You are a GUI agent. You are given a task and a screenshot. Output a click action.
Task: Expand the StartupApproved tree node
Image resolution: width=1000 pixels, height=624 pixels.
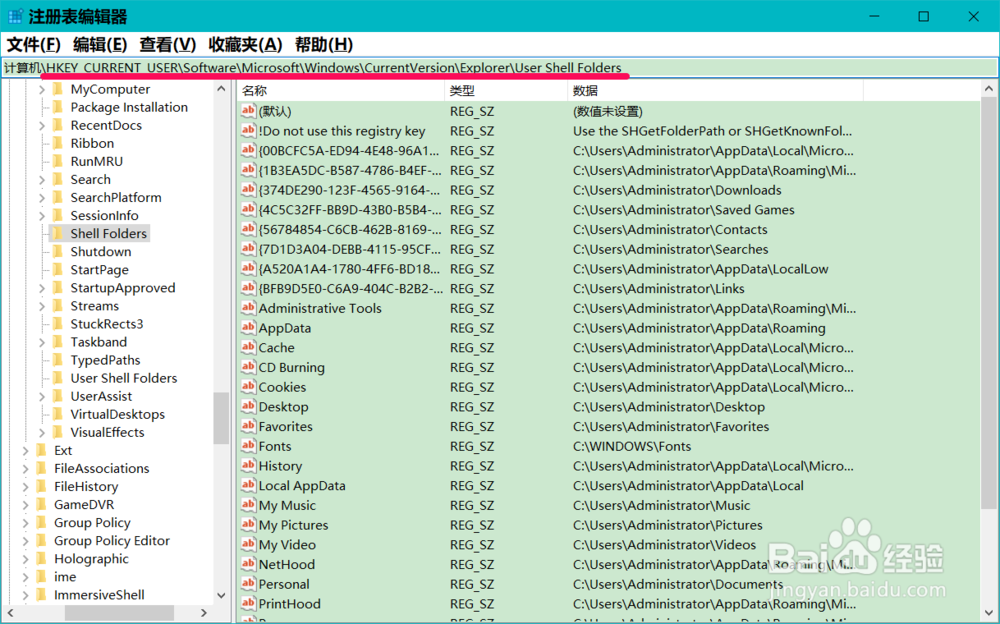[x=41, y=288]
